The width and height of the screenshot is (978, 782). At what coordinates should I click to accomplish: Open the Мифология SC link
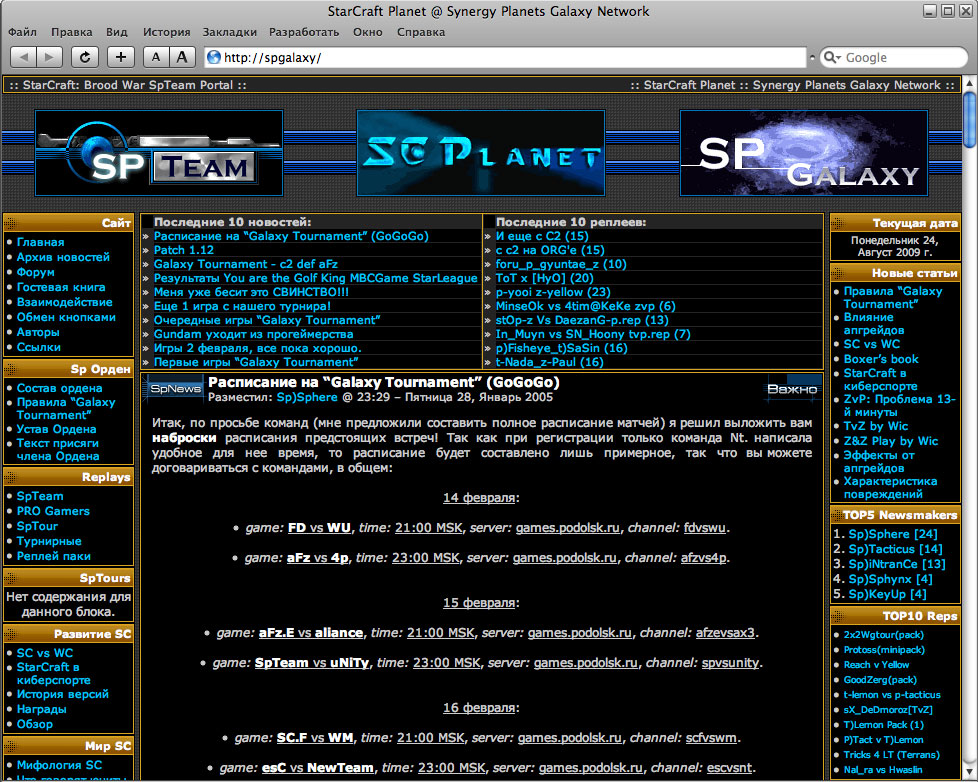pos(59,765)
